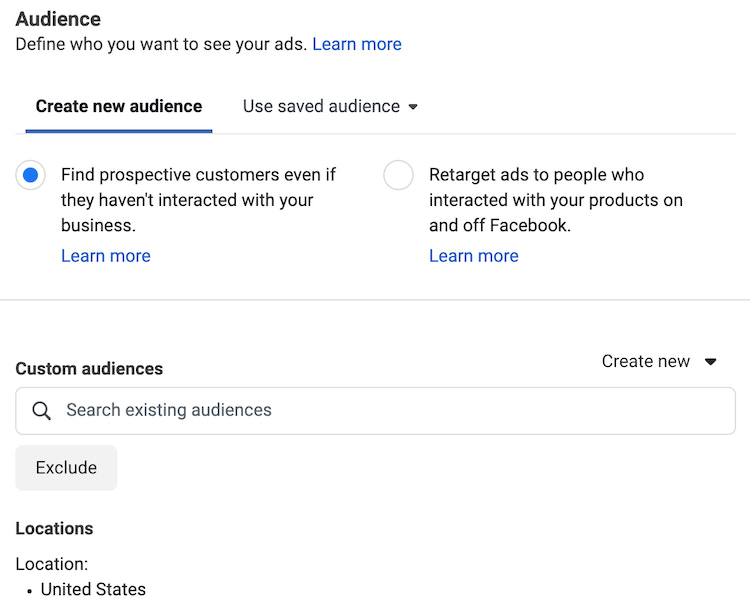The image size is (750, 610).
Task: Expand the Use saved audience menu
Action: [x=330, y=107]
